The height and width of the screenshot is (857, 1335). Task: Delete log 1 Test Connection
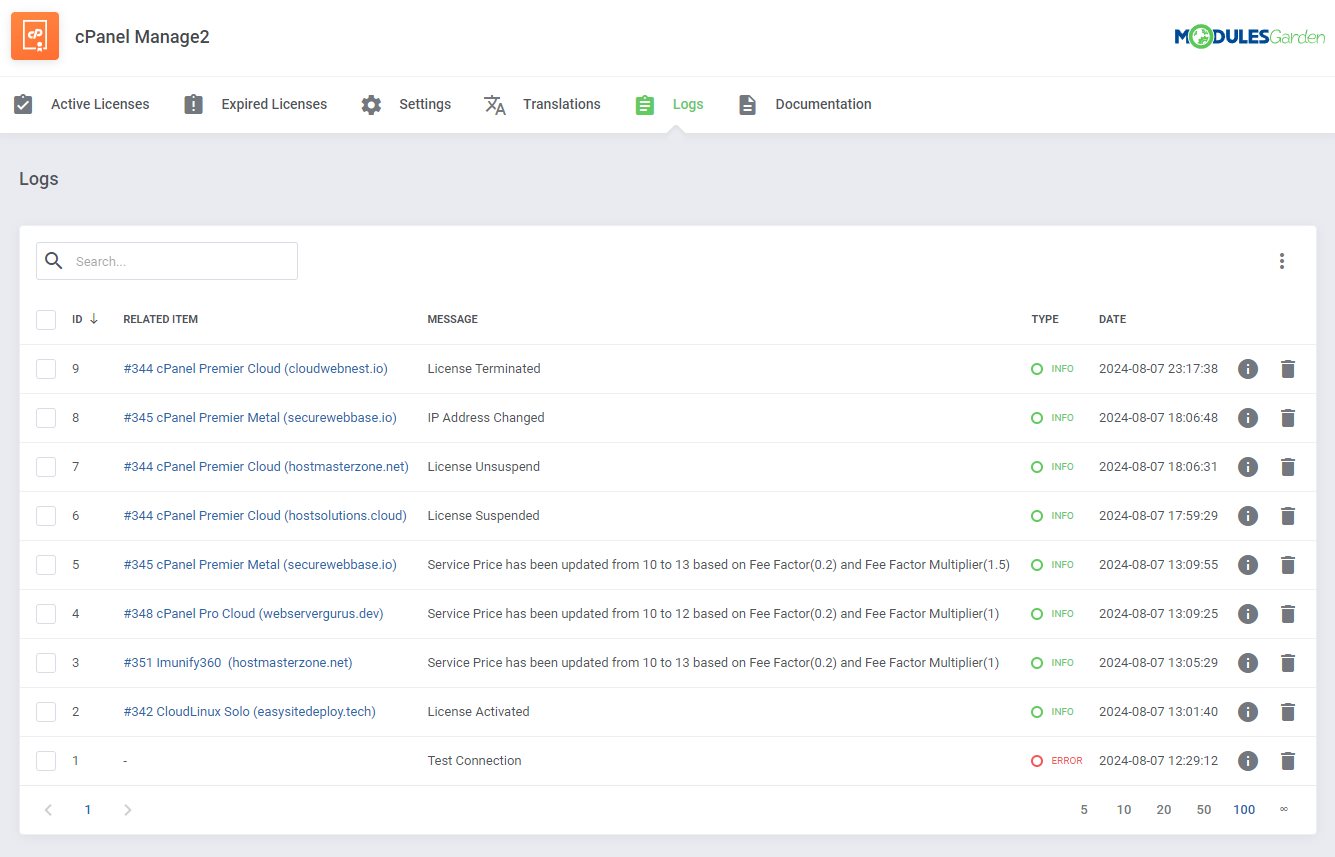pos(1288,761)
